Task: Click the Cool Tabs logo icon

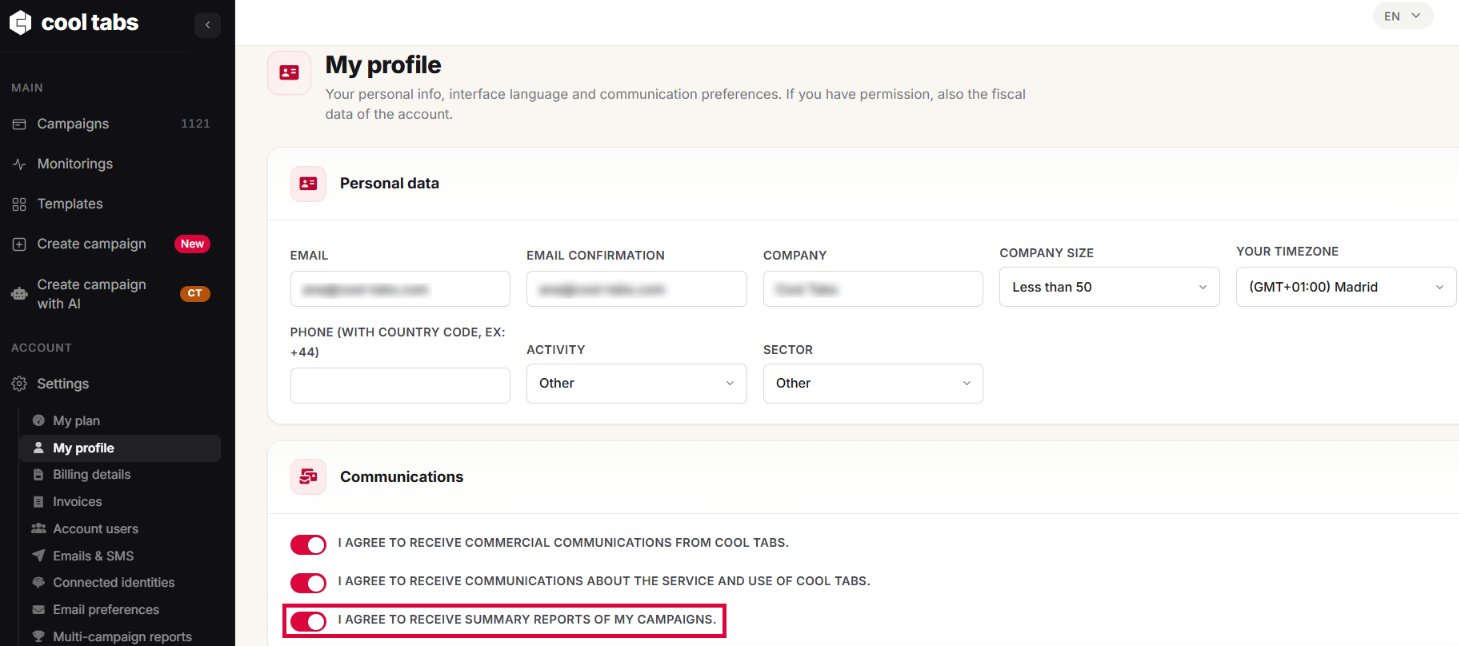Action: tap(20, 22)
